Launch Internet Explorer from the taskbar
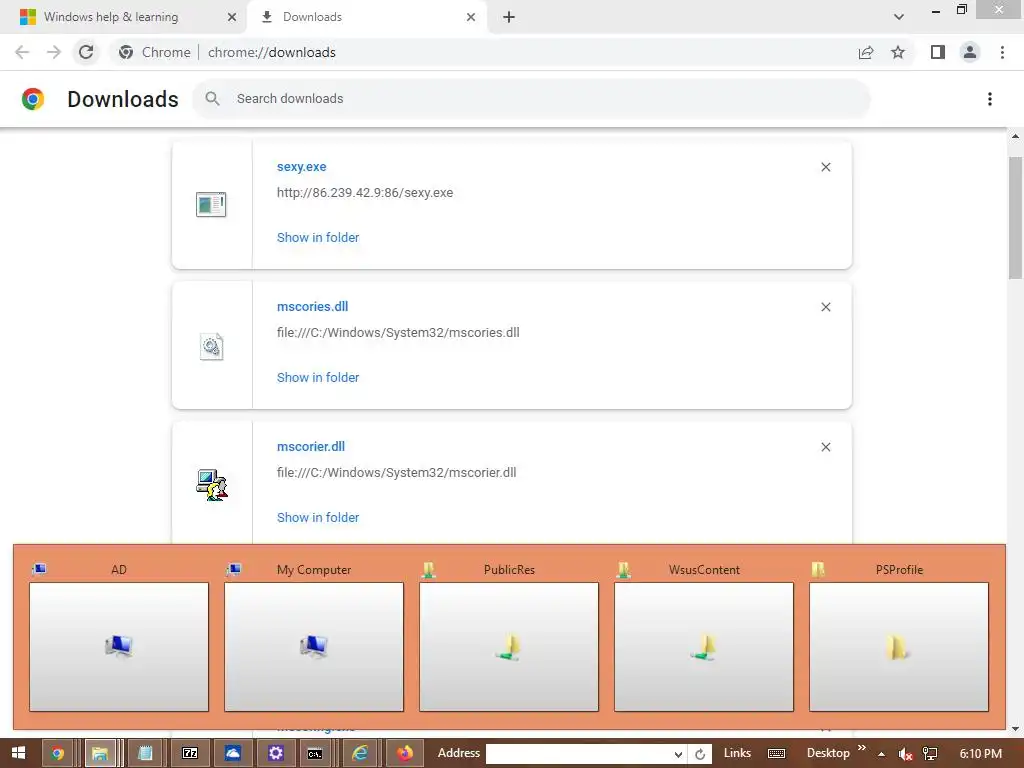 [360, 754]
